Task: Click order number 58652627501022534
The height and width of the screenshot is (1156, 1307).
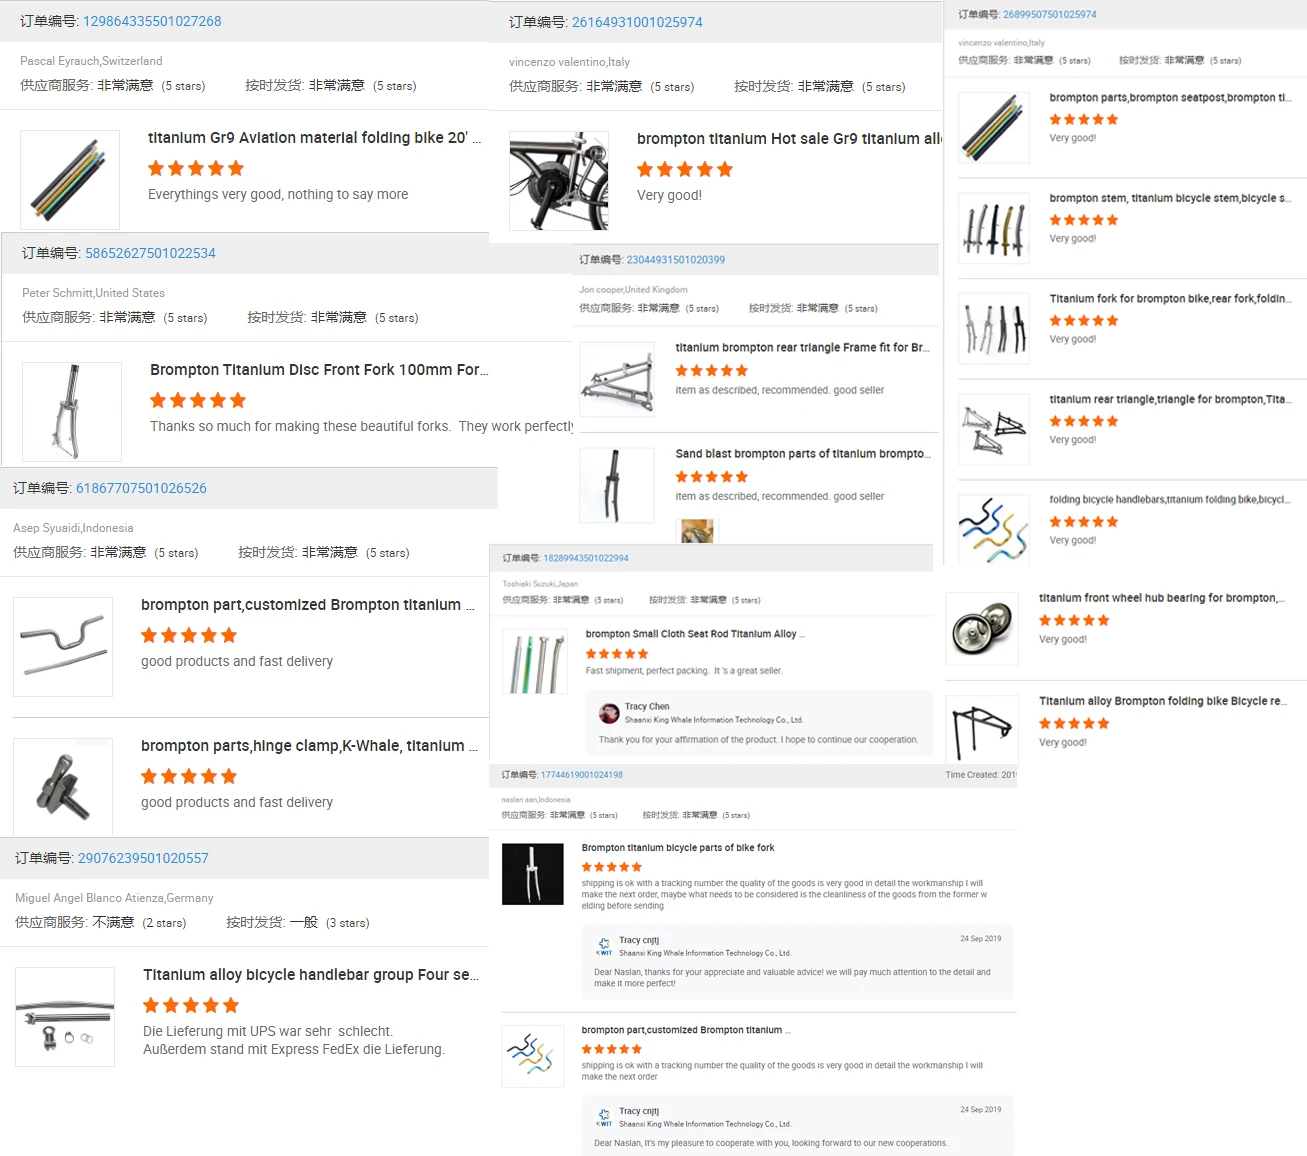Action: [x=150, y=253]
